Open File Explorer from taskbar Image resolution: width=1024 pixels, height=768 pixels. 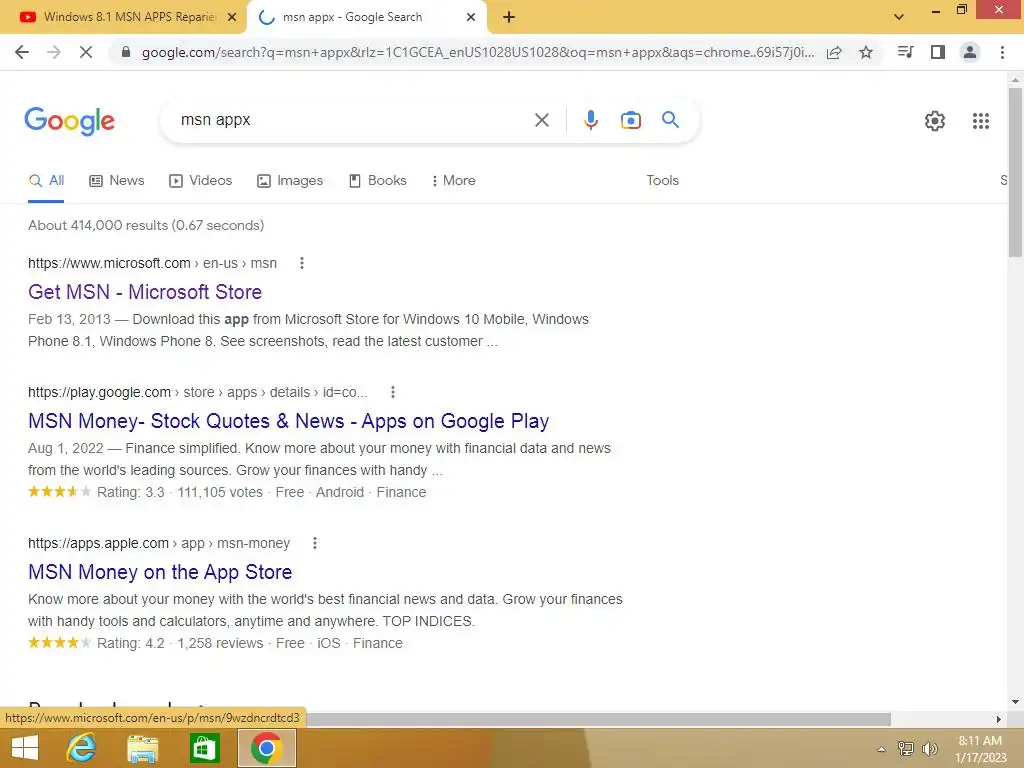142,748
